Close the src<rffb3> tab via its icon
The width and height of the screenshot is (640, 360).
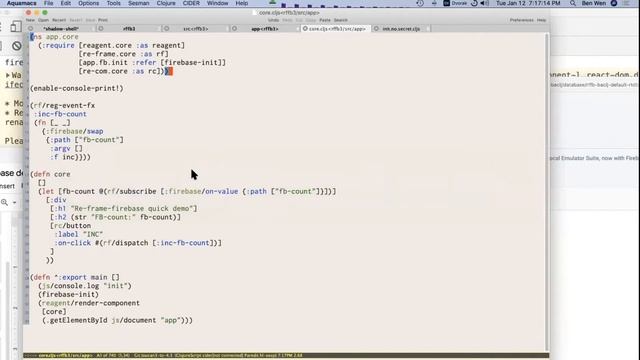coord(167,29)
